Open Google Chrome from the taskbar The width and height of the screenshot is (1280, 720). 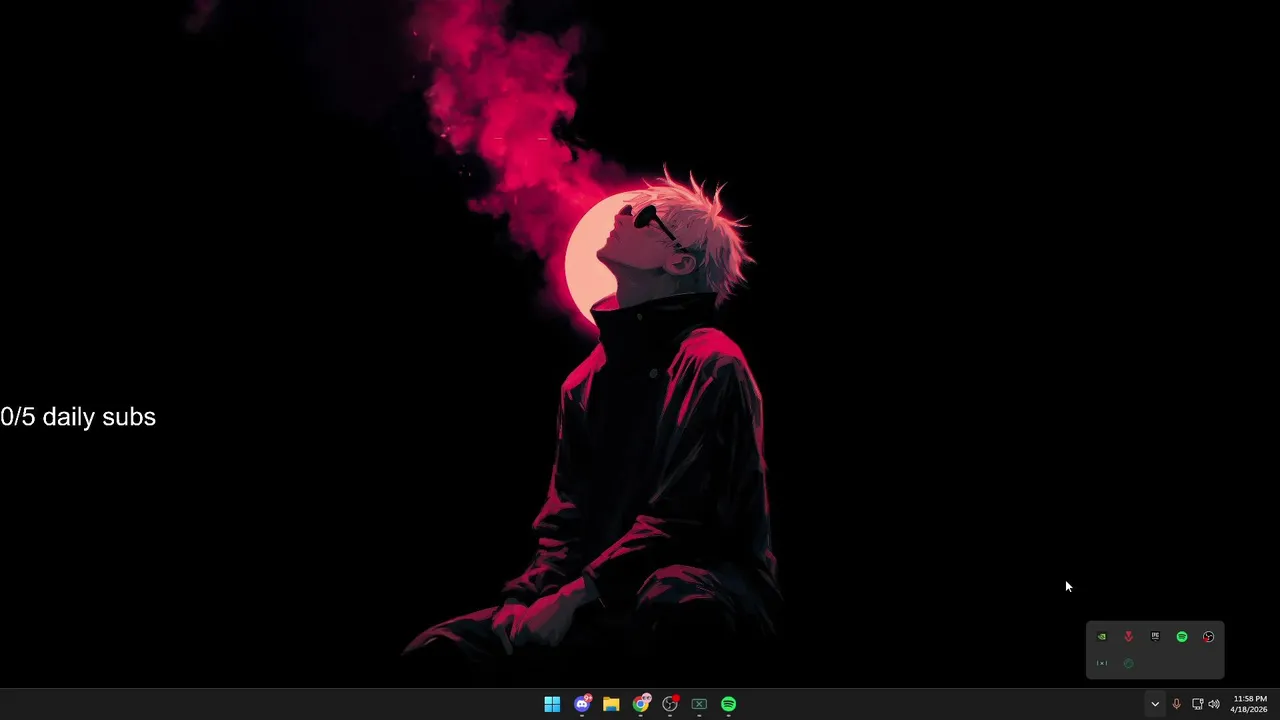[x=641, y=704]
